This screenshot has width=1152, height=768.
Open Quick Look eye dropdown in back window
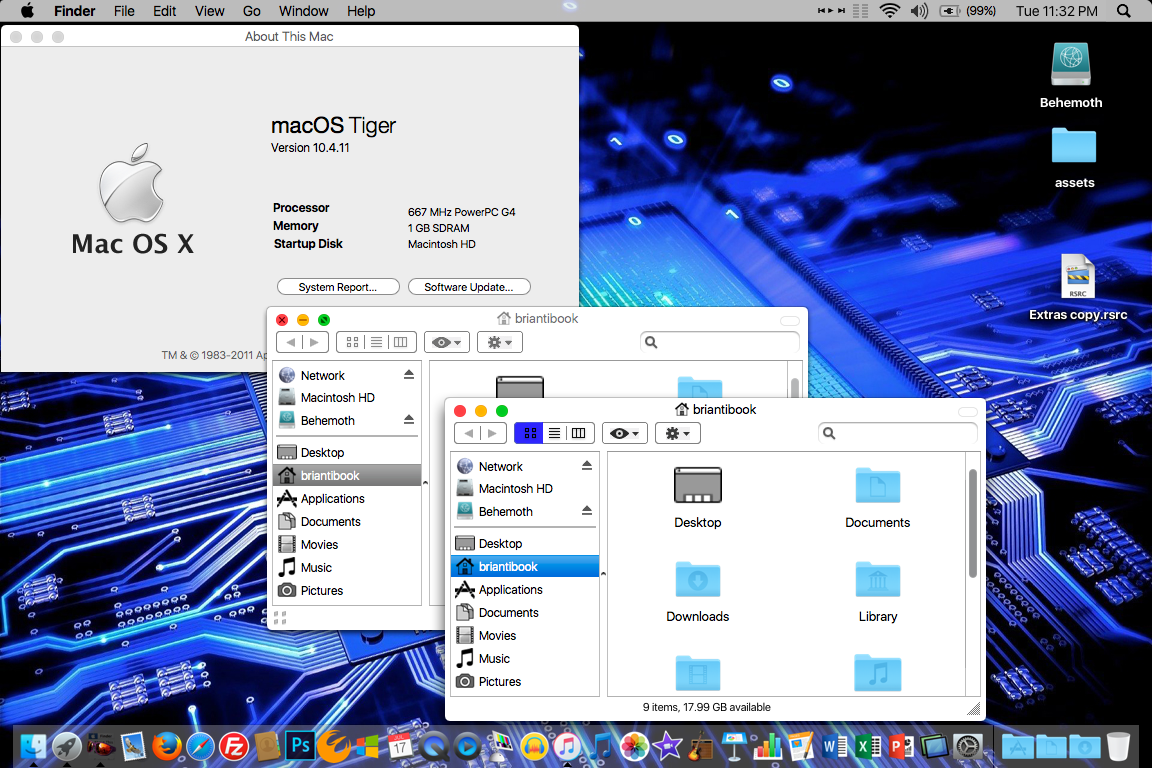pyautogui.click(x=447, y=342)
